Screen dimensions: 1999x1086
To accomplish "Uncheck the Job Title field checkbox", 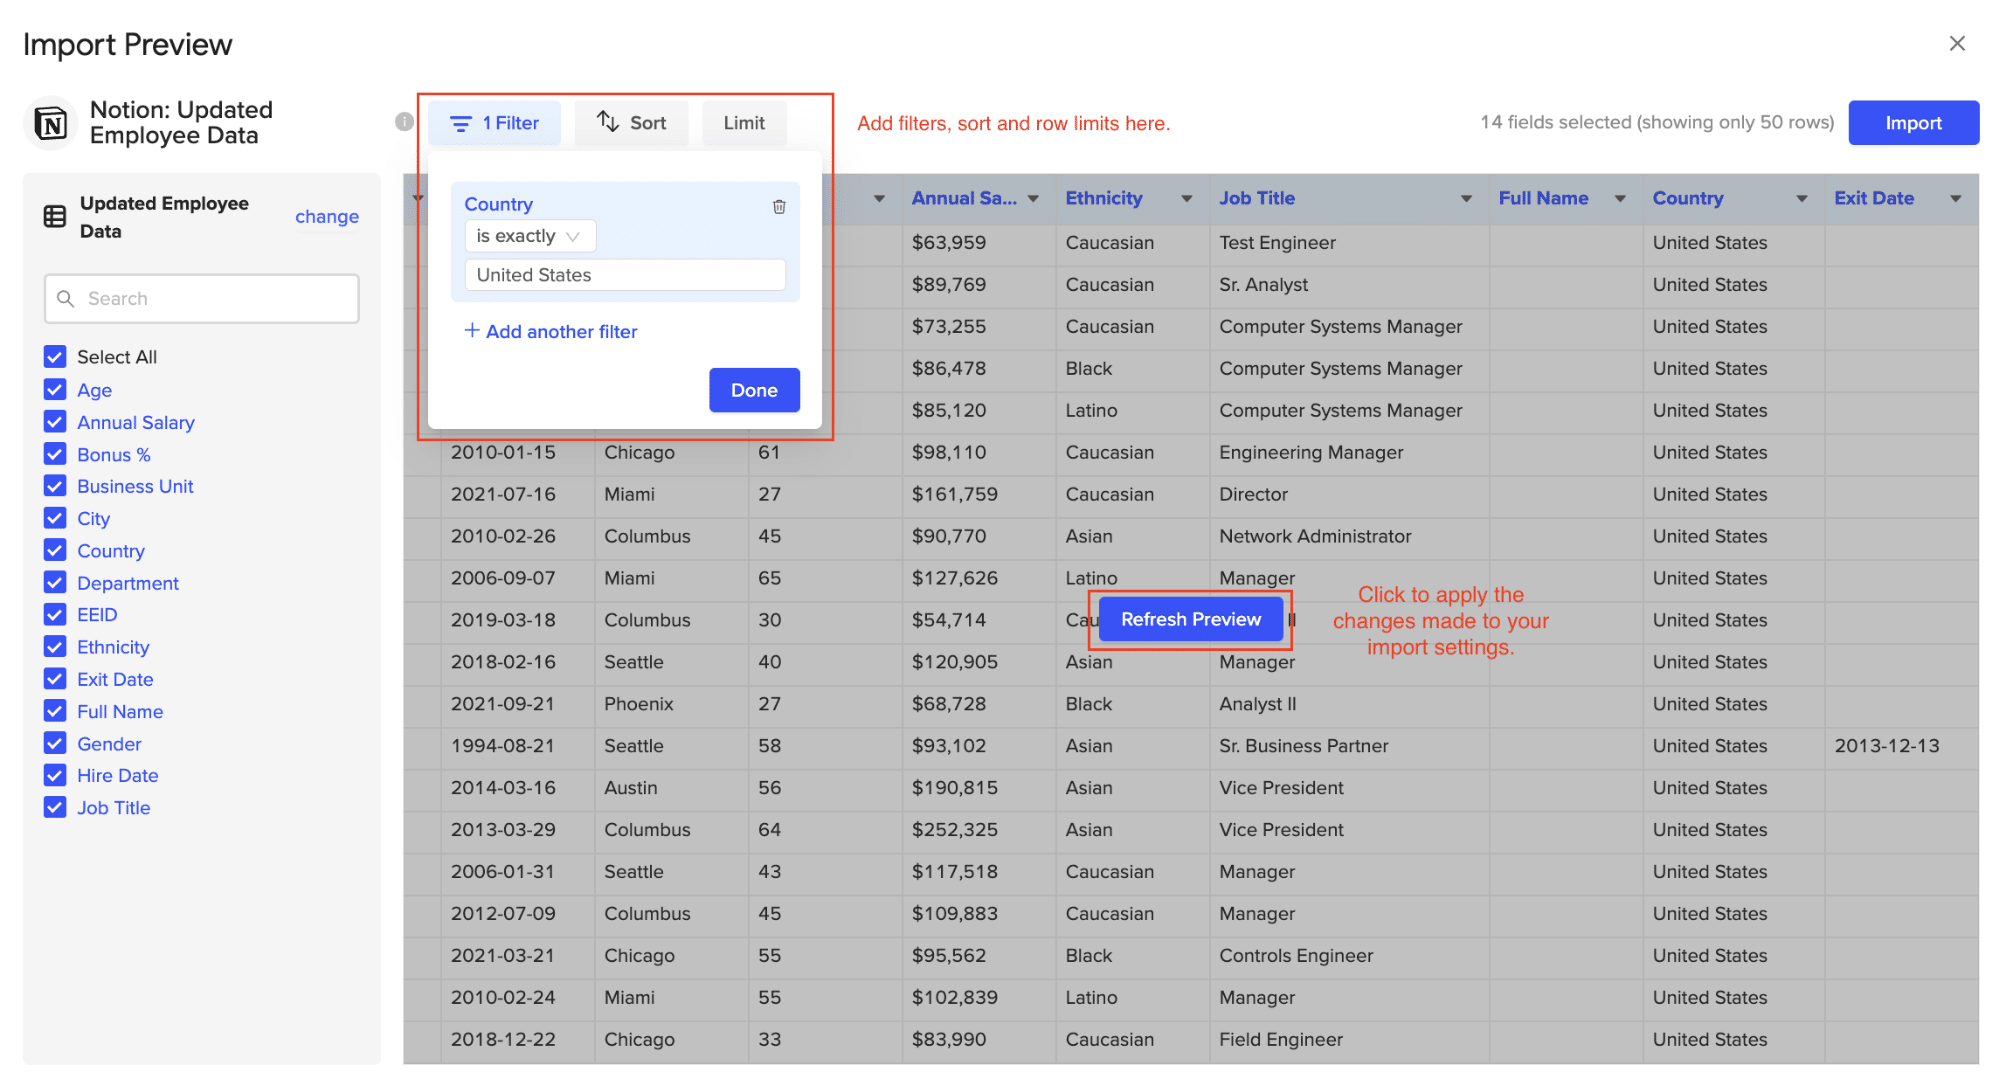I will pyautogui.click(x=55, y=807).
